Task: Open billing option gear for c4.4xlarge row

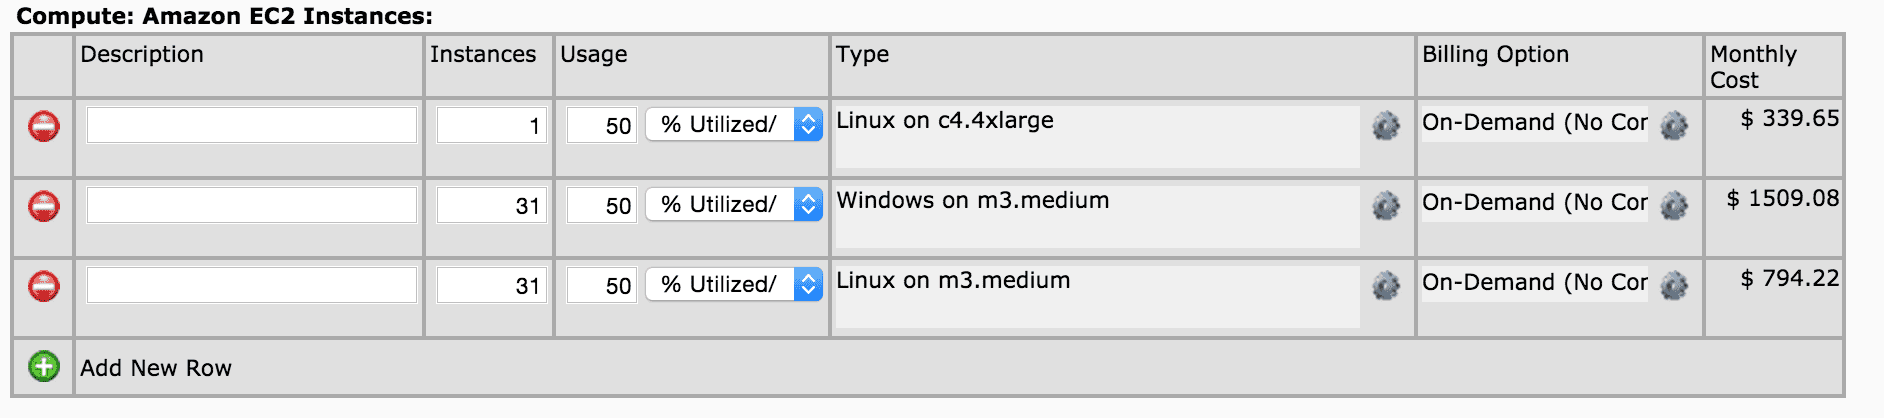Action: coord(1673,126)
